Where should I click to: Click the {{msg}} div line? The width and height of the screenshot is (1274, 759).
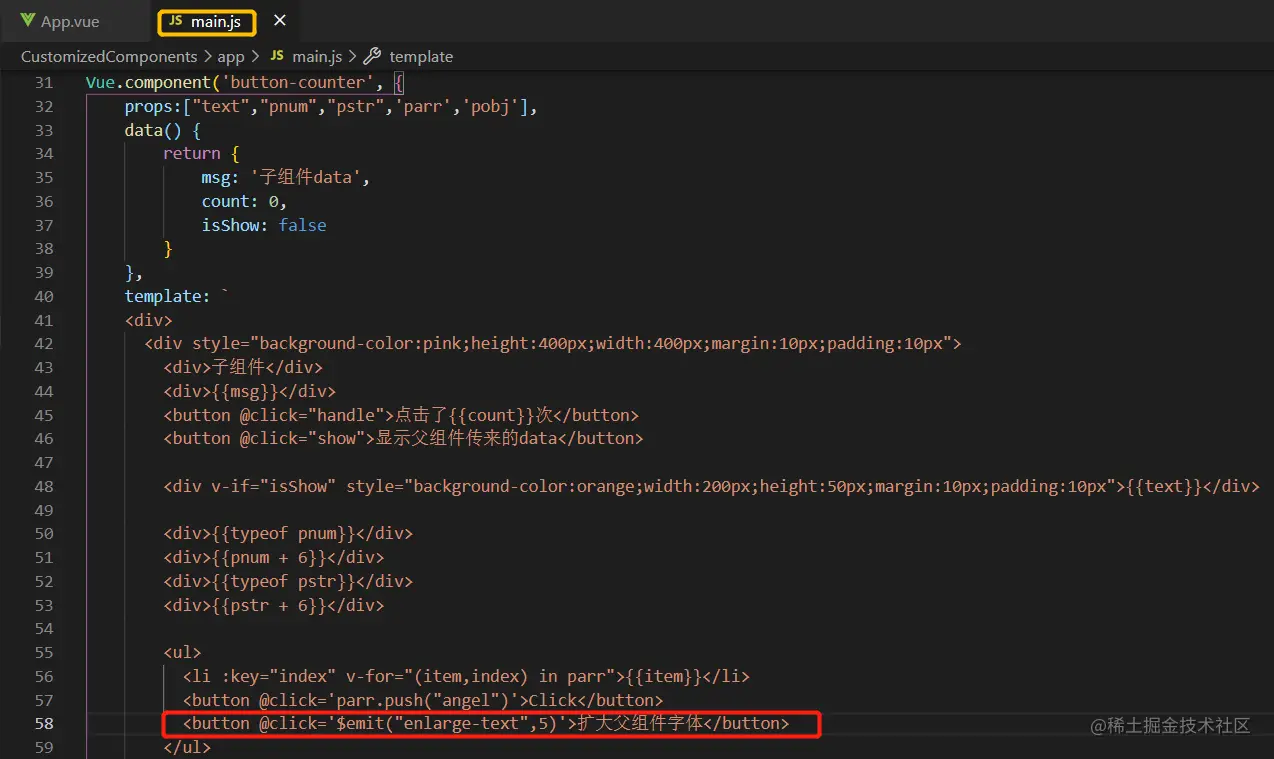(250, 391)
